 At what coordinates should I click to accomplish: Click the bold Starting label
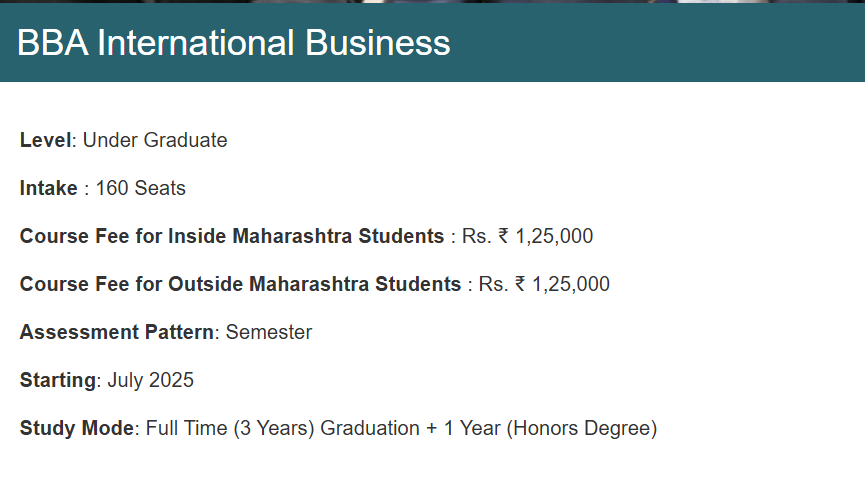[x=58, y=380]
